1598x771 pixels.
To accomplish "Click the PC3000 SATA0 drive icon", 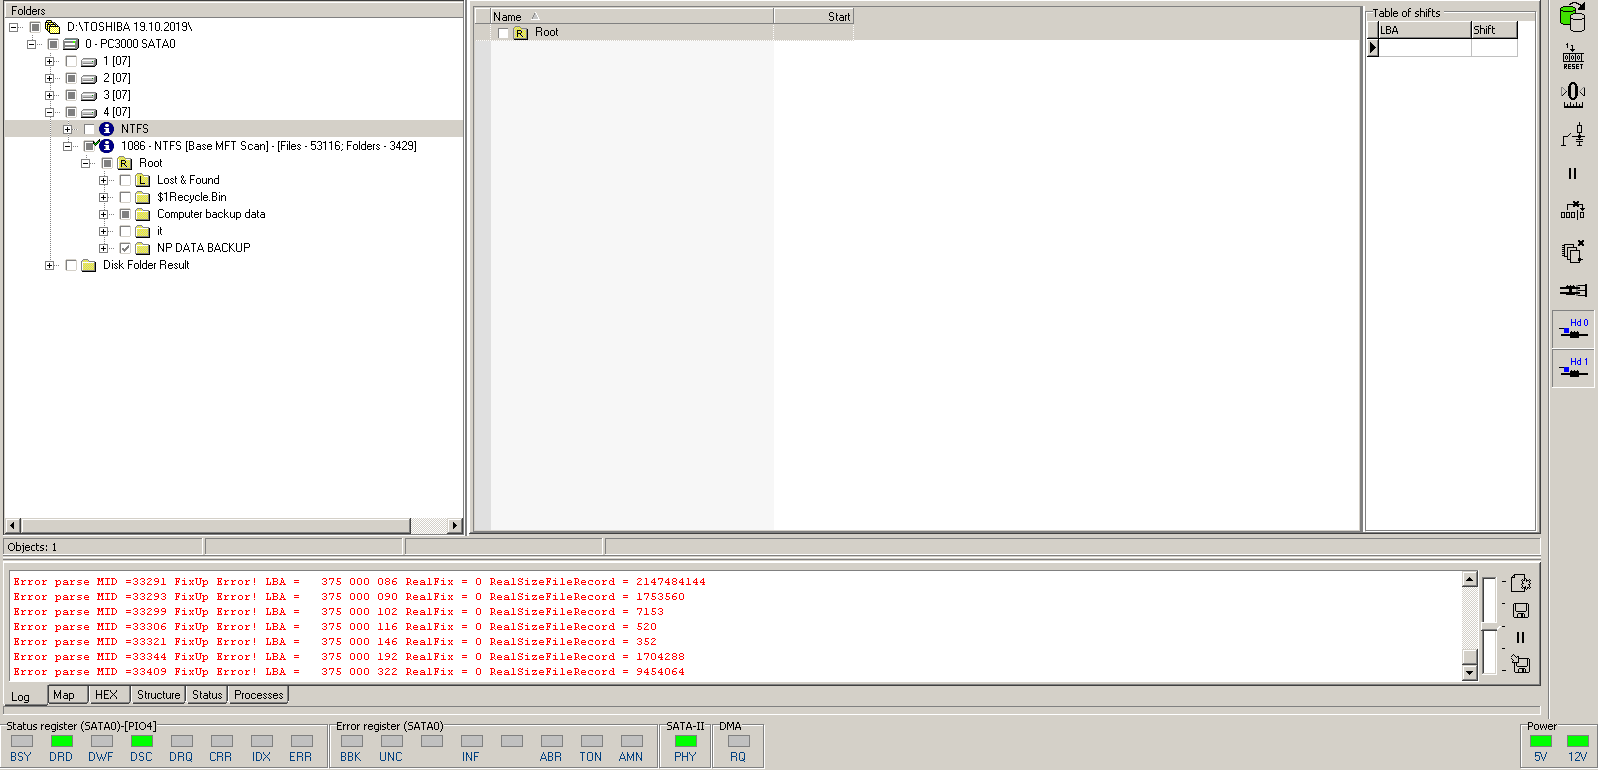I will (71, 44).
